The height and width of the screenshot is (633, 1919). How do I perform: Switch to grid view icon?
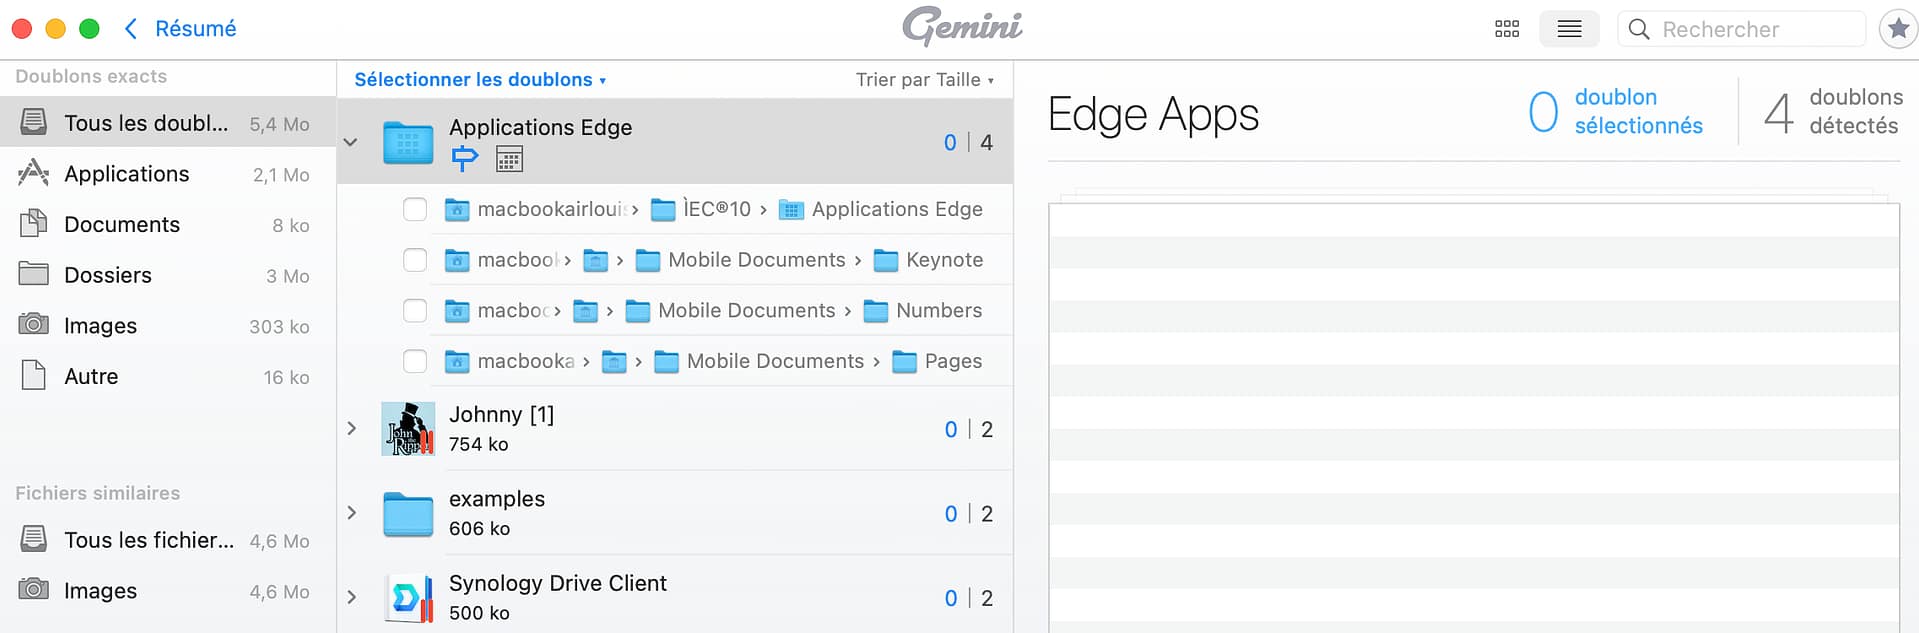(1506, 29)
